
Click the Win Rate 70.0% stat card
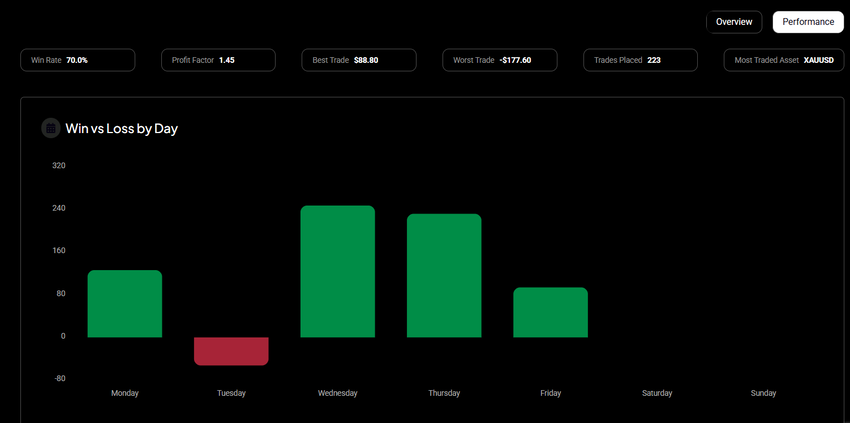[78, 60]
